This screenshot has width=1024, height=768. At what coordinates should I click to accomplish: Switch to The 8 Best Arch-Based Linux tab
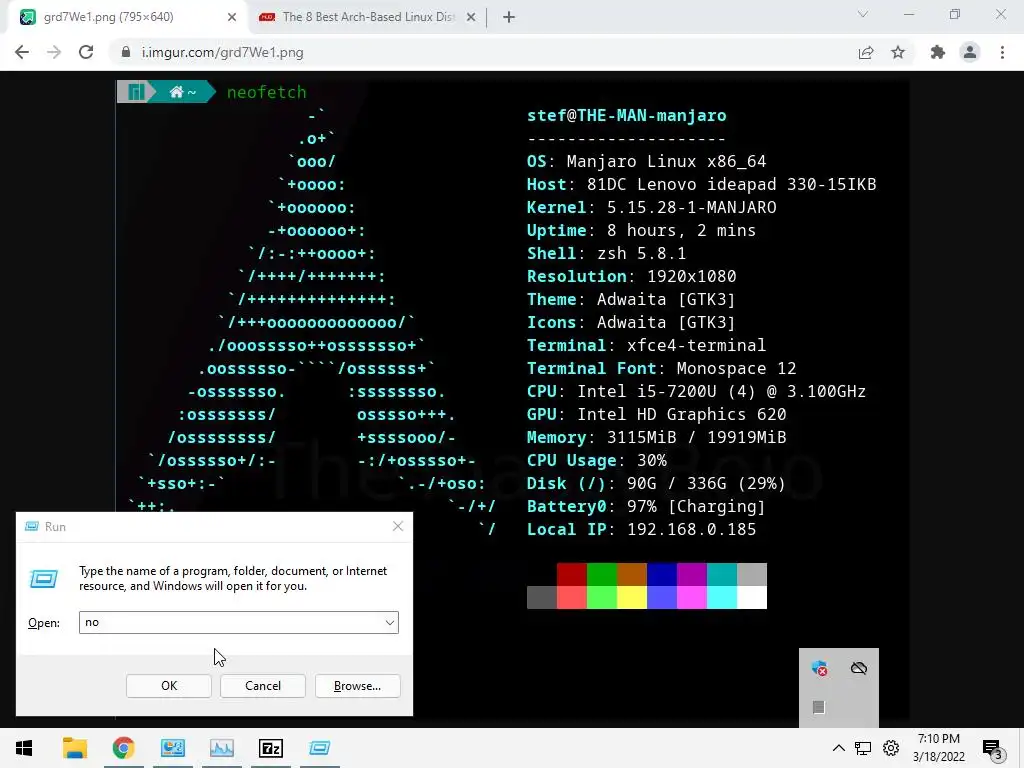coord(368,17)
